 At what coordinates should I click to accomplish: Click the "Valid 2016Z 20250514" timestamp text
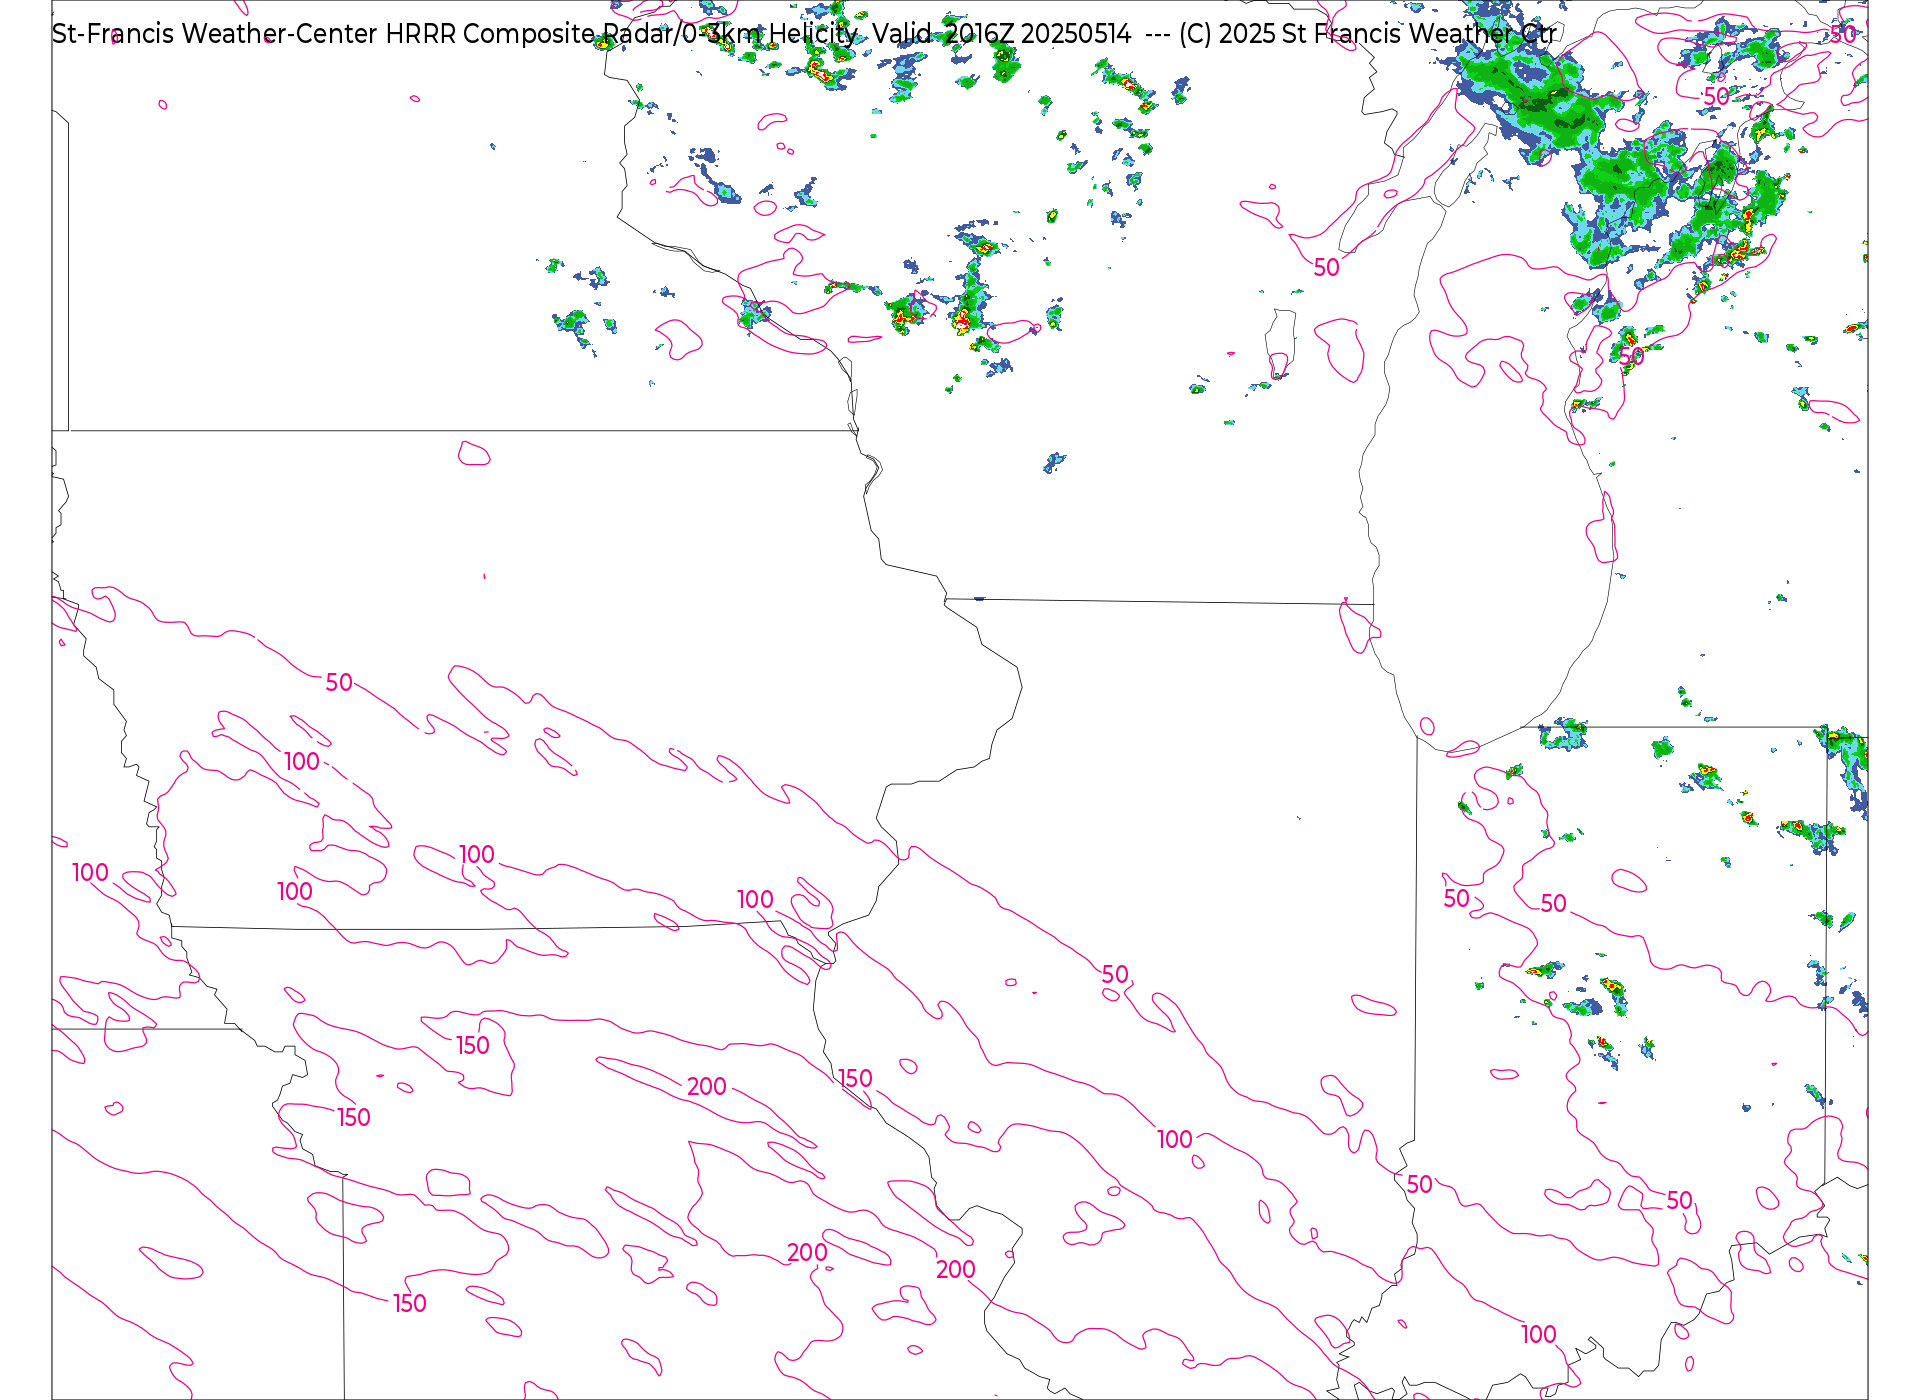pos(1001,34)
